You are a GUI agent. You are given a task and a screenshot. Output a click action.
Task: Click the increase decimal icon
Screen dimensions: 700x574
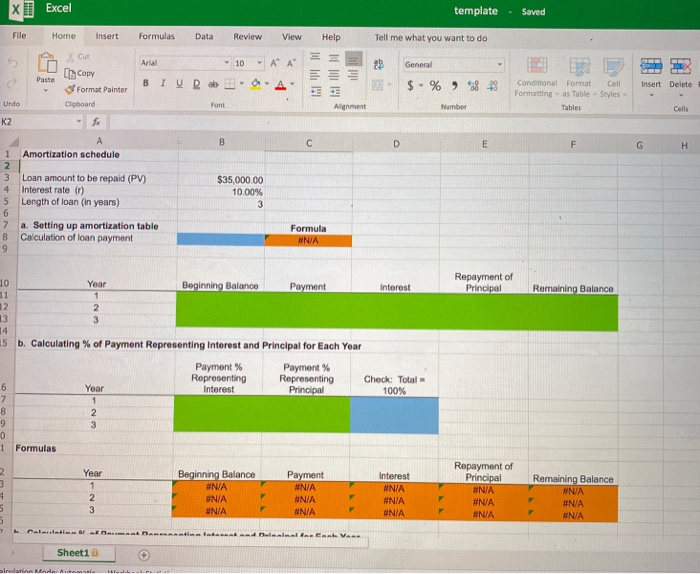(x=473, y=86)
